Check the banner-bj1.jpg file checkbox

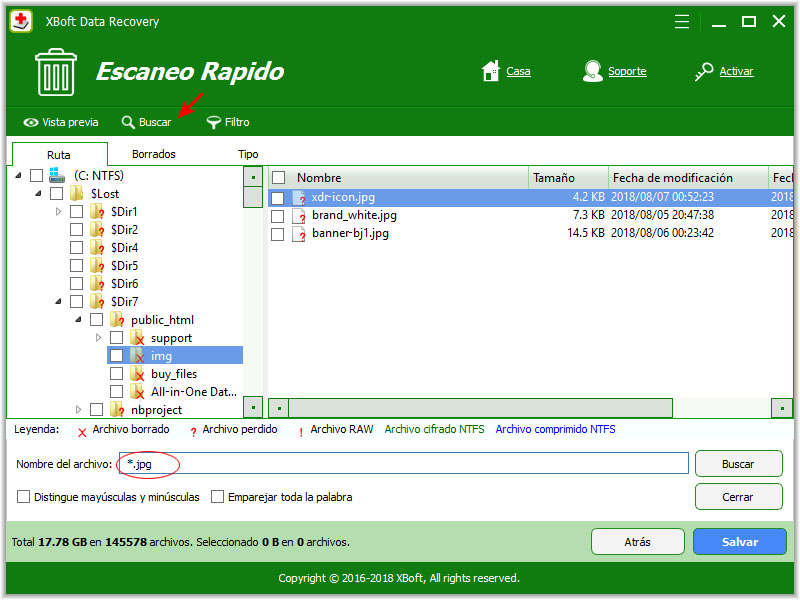click(x=278, y=234)
